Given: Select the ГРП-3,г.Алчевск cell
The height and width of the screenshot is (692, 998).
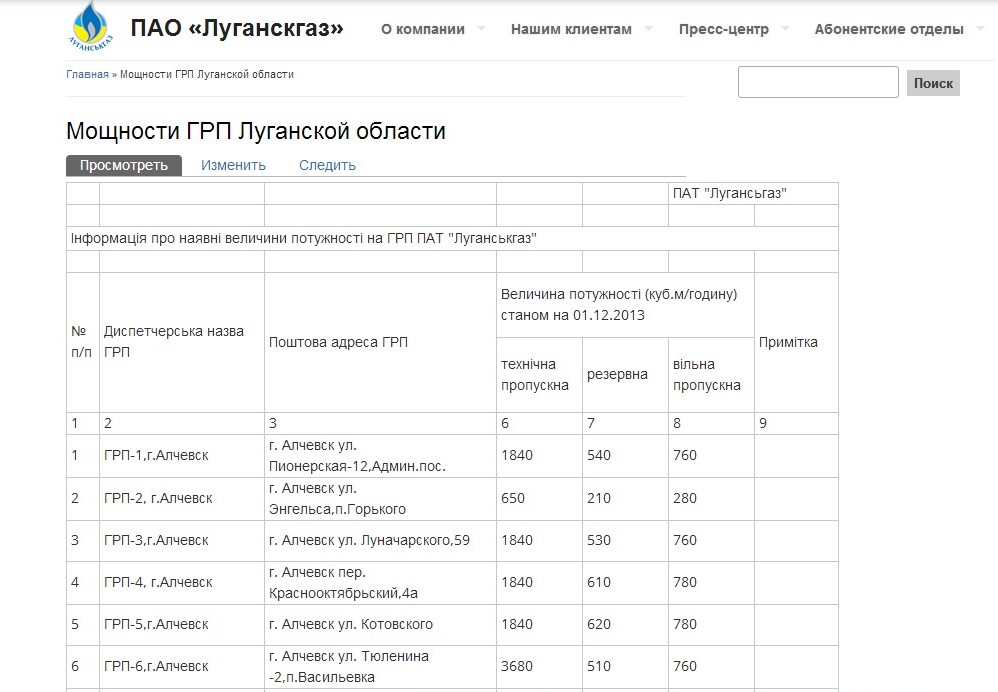Looking at the screenshot, I should pos(181,540).
